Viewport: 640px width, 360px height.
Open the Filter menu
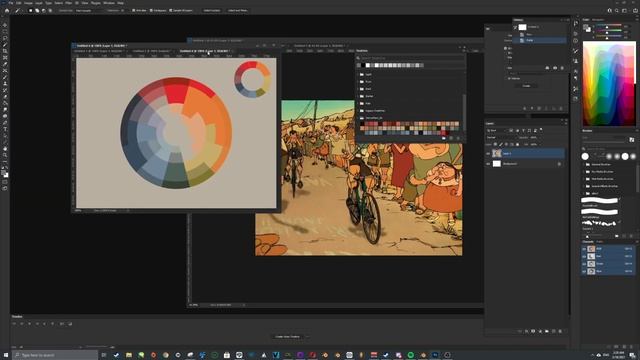pyautogui.click(x=69, y=3)
